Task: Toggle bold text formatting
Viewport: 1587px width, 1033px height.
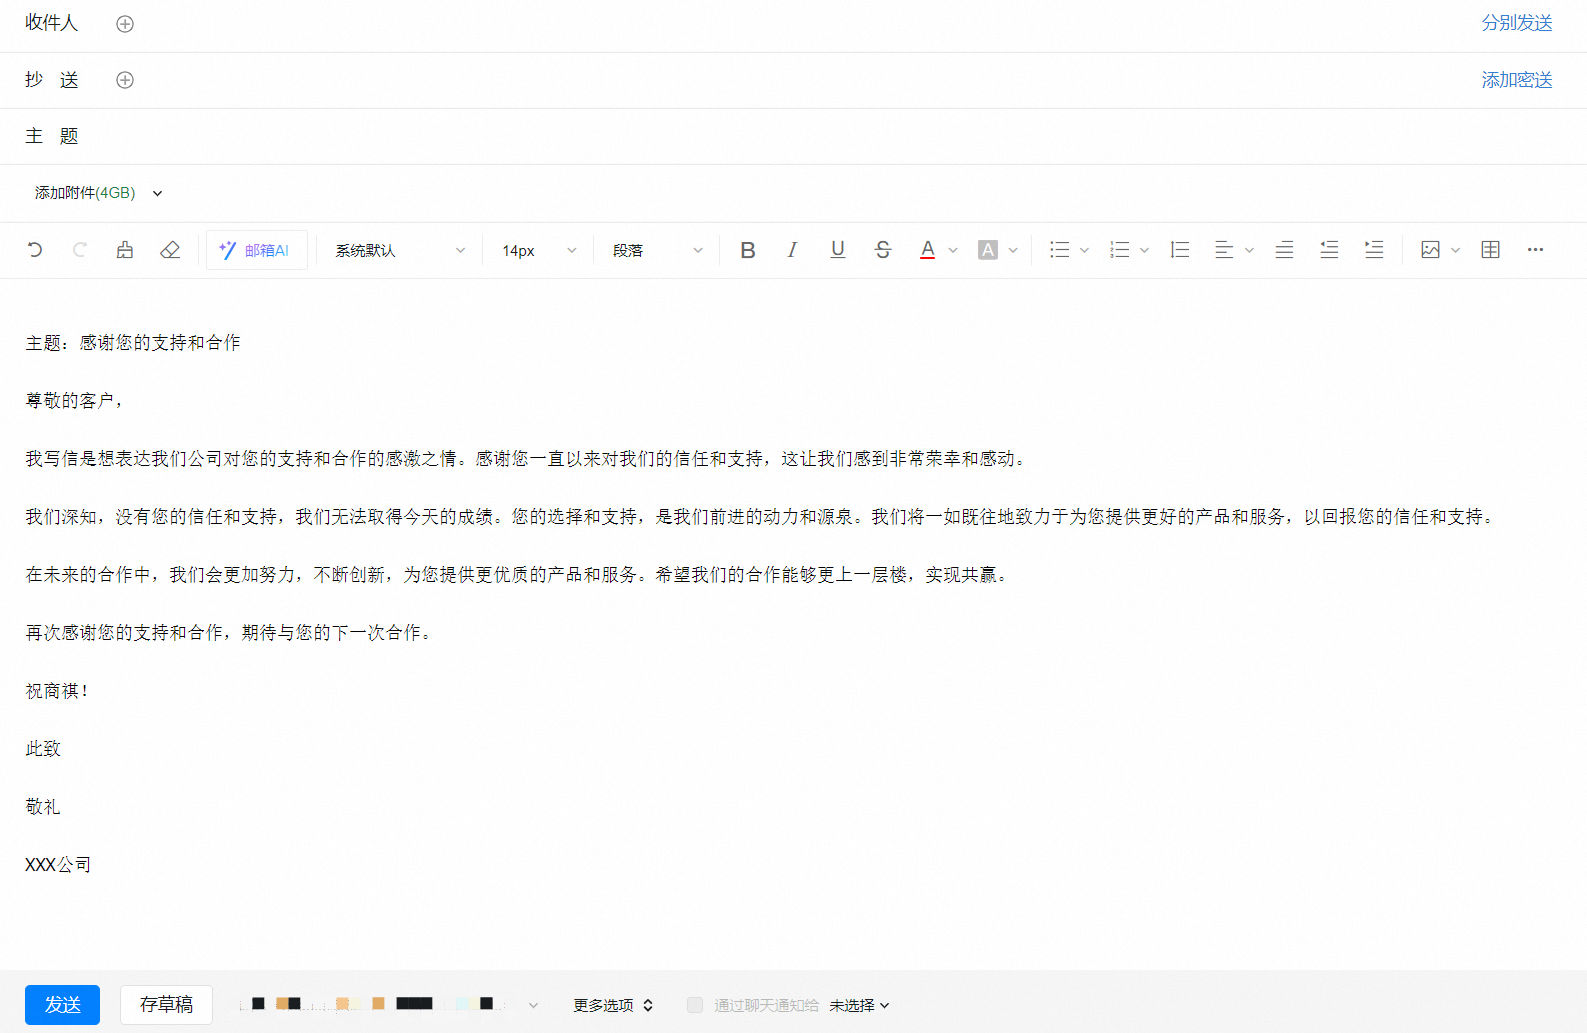Action: [747, 250]
